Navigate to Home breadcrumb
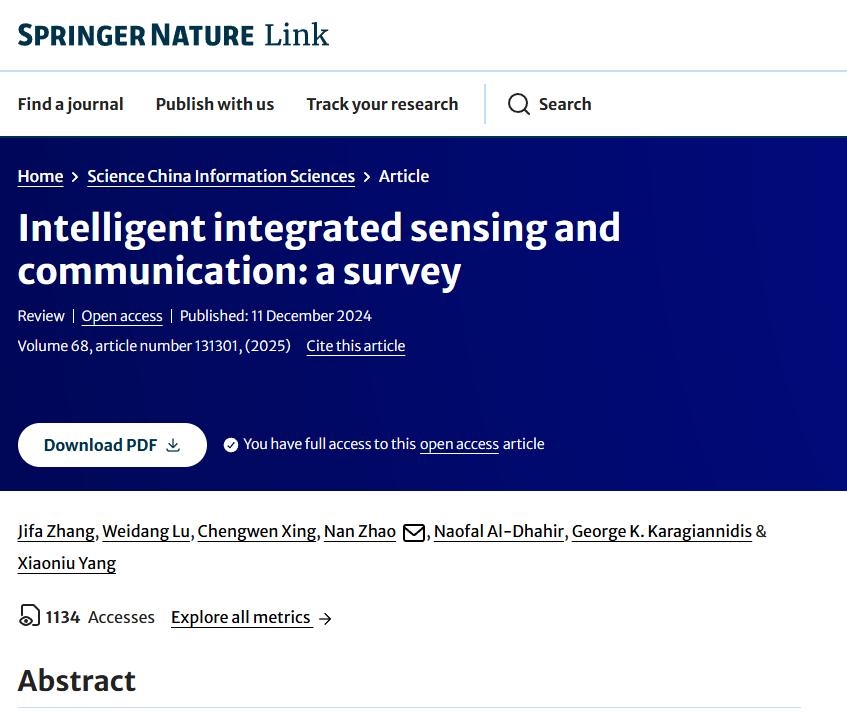The width and height of the screenshot is (847, 713). [x=40, y=176]
